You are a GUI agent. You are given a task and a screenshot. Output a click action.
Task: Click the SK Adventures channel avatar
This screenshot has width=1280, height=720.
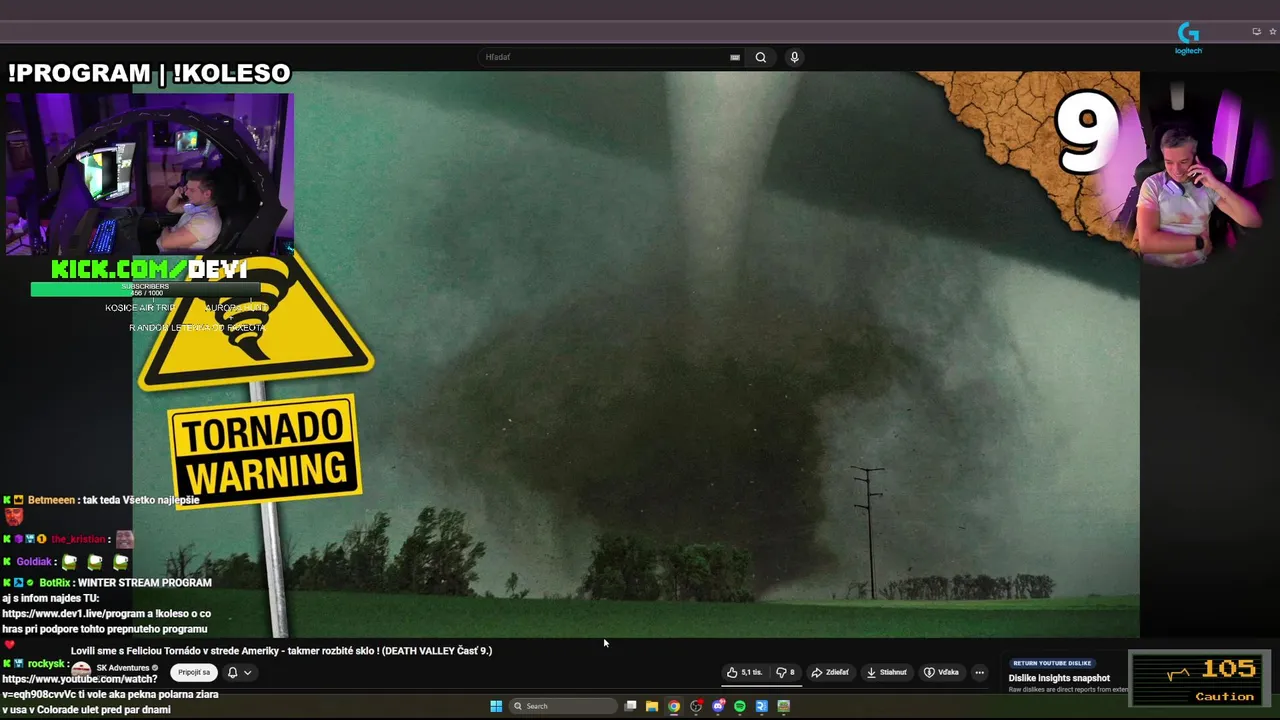[82, 671]
